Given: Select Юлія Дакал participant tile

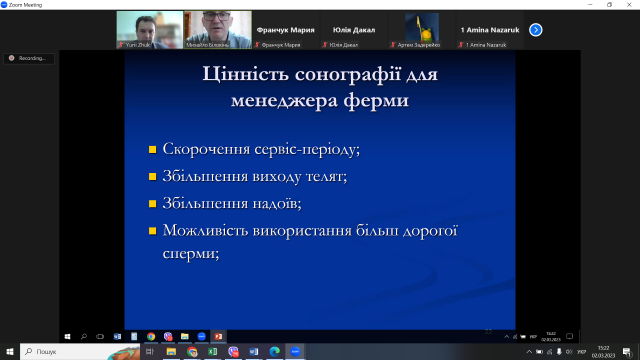Looking at the screenshot, I should tap(354, 30).
